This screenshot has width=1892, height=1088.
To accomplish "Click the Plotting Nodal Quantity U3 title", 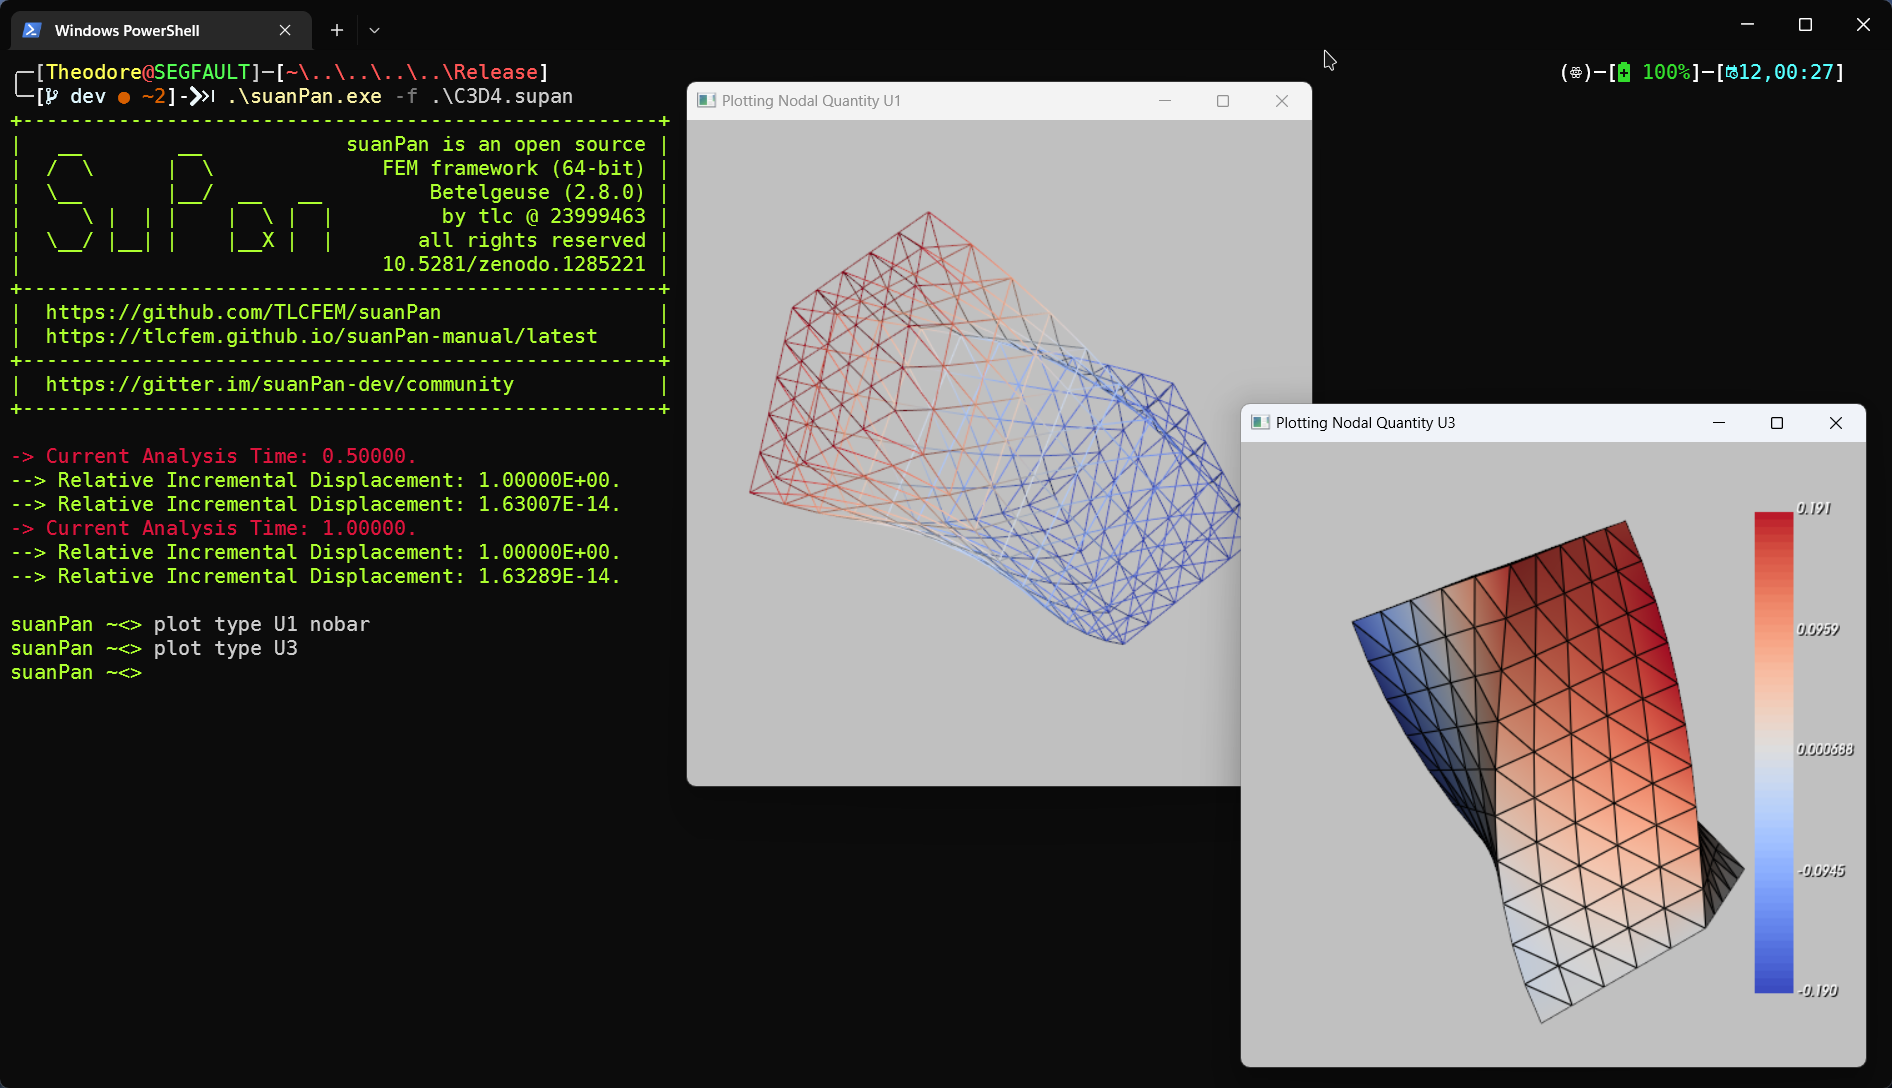I will pos(1365,423).
